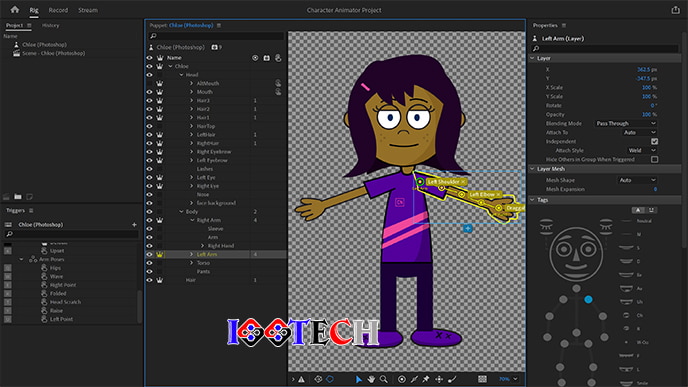
Task: Switch to Rig mode tab
Action: tap(34, 10)
